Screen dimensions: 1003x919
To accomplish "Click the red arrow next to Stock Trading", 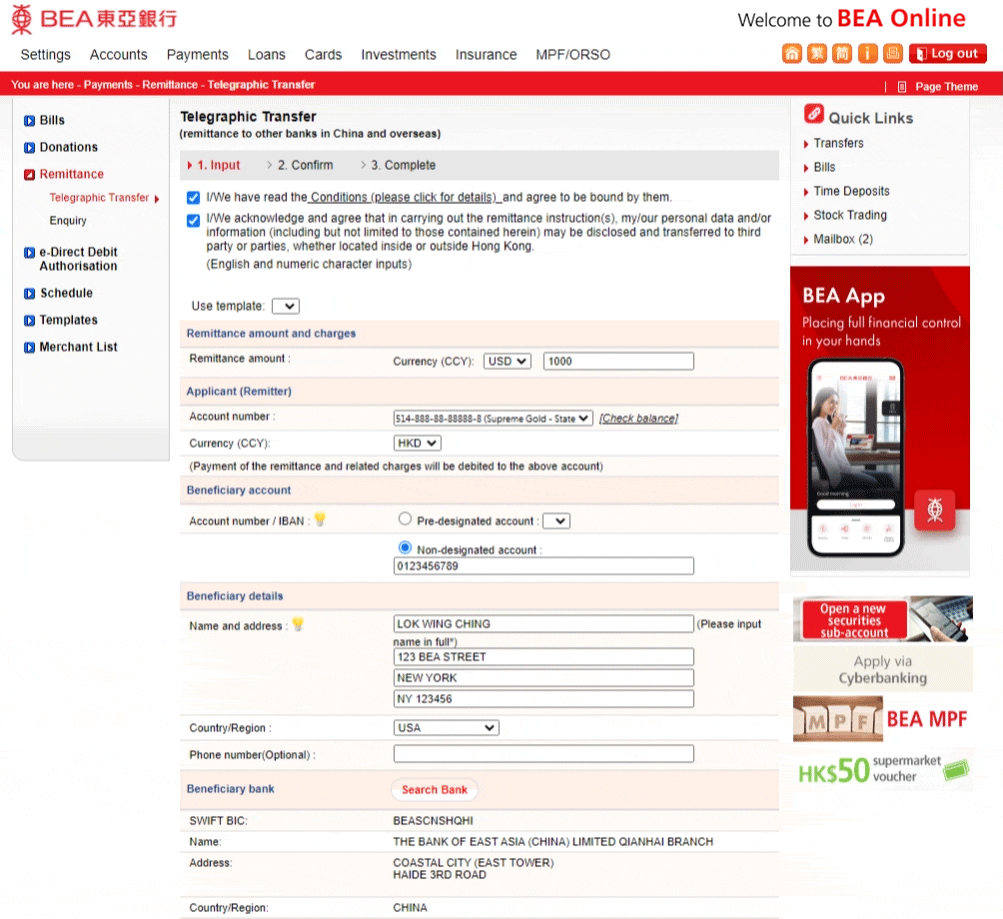I will 806,216.
